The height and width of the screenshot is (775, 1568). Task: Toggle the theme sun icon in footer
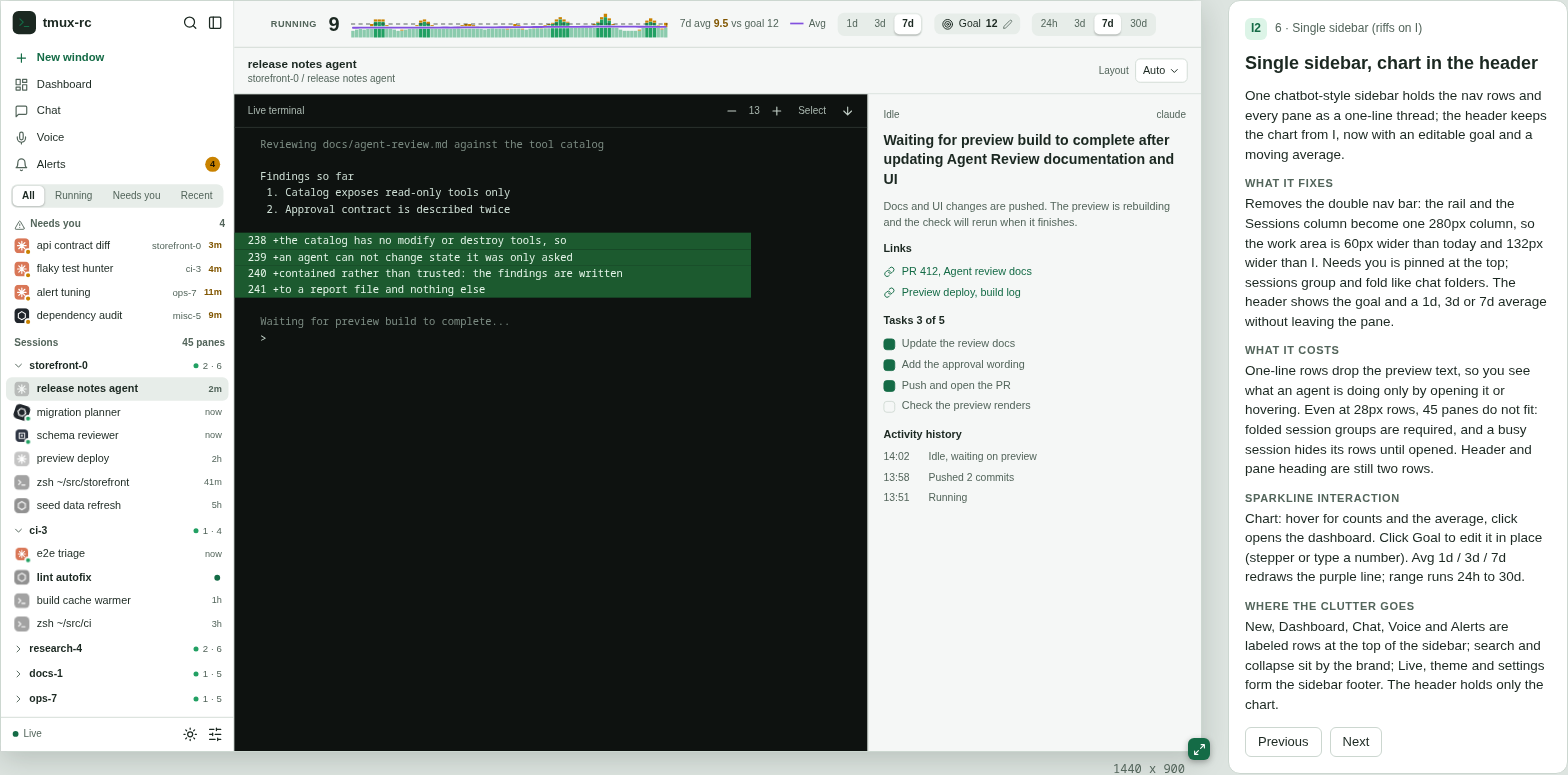[x=190, y=734]
